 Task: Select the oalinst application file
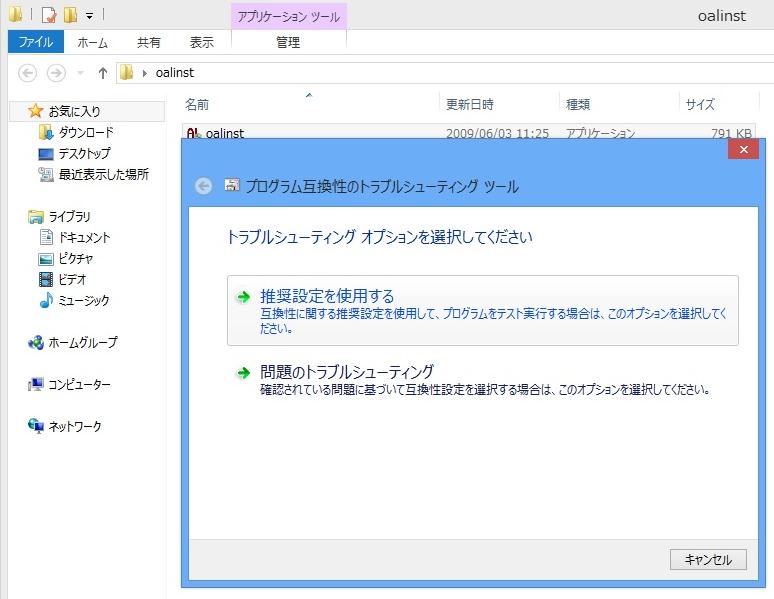(468, 132)
